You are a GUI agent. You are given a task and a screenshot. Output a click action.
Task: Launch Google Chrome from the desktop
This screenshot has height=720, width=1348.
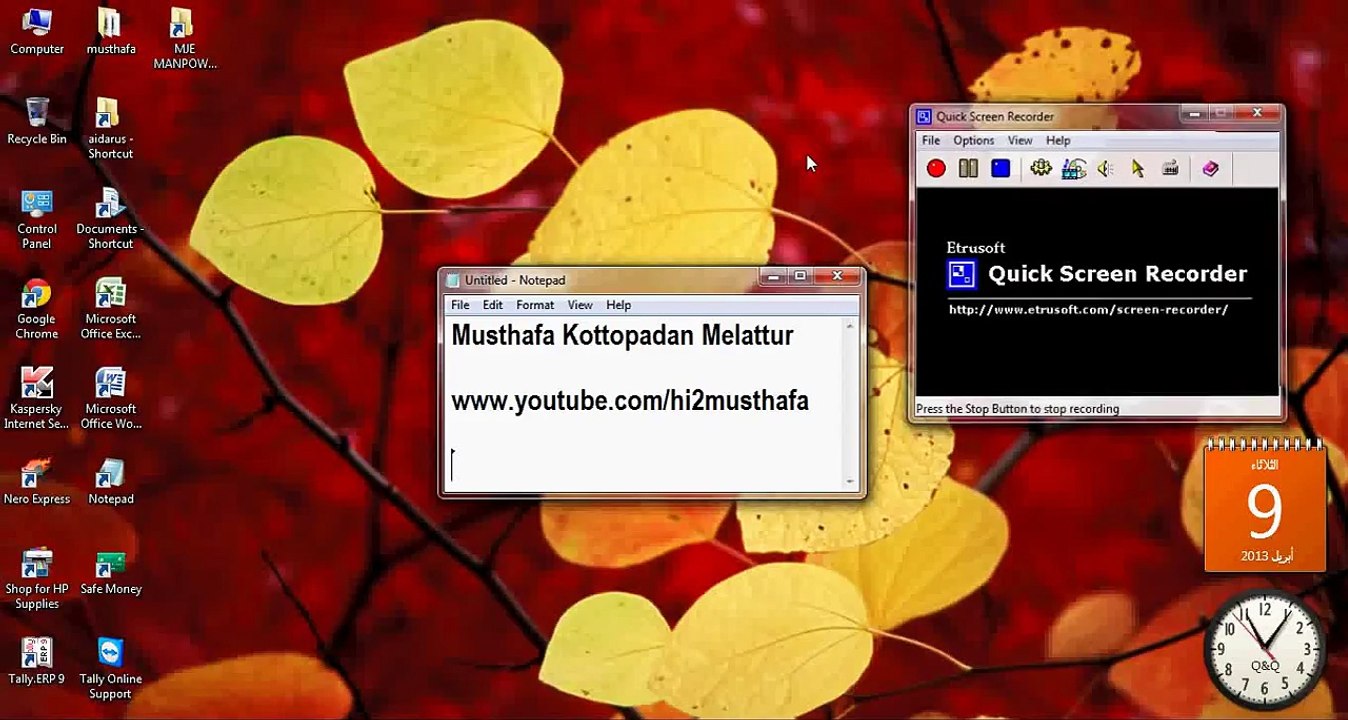point(37,309)
